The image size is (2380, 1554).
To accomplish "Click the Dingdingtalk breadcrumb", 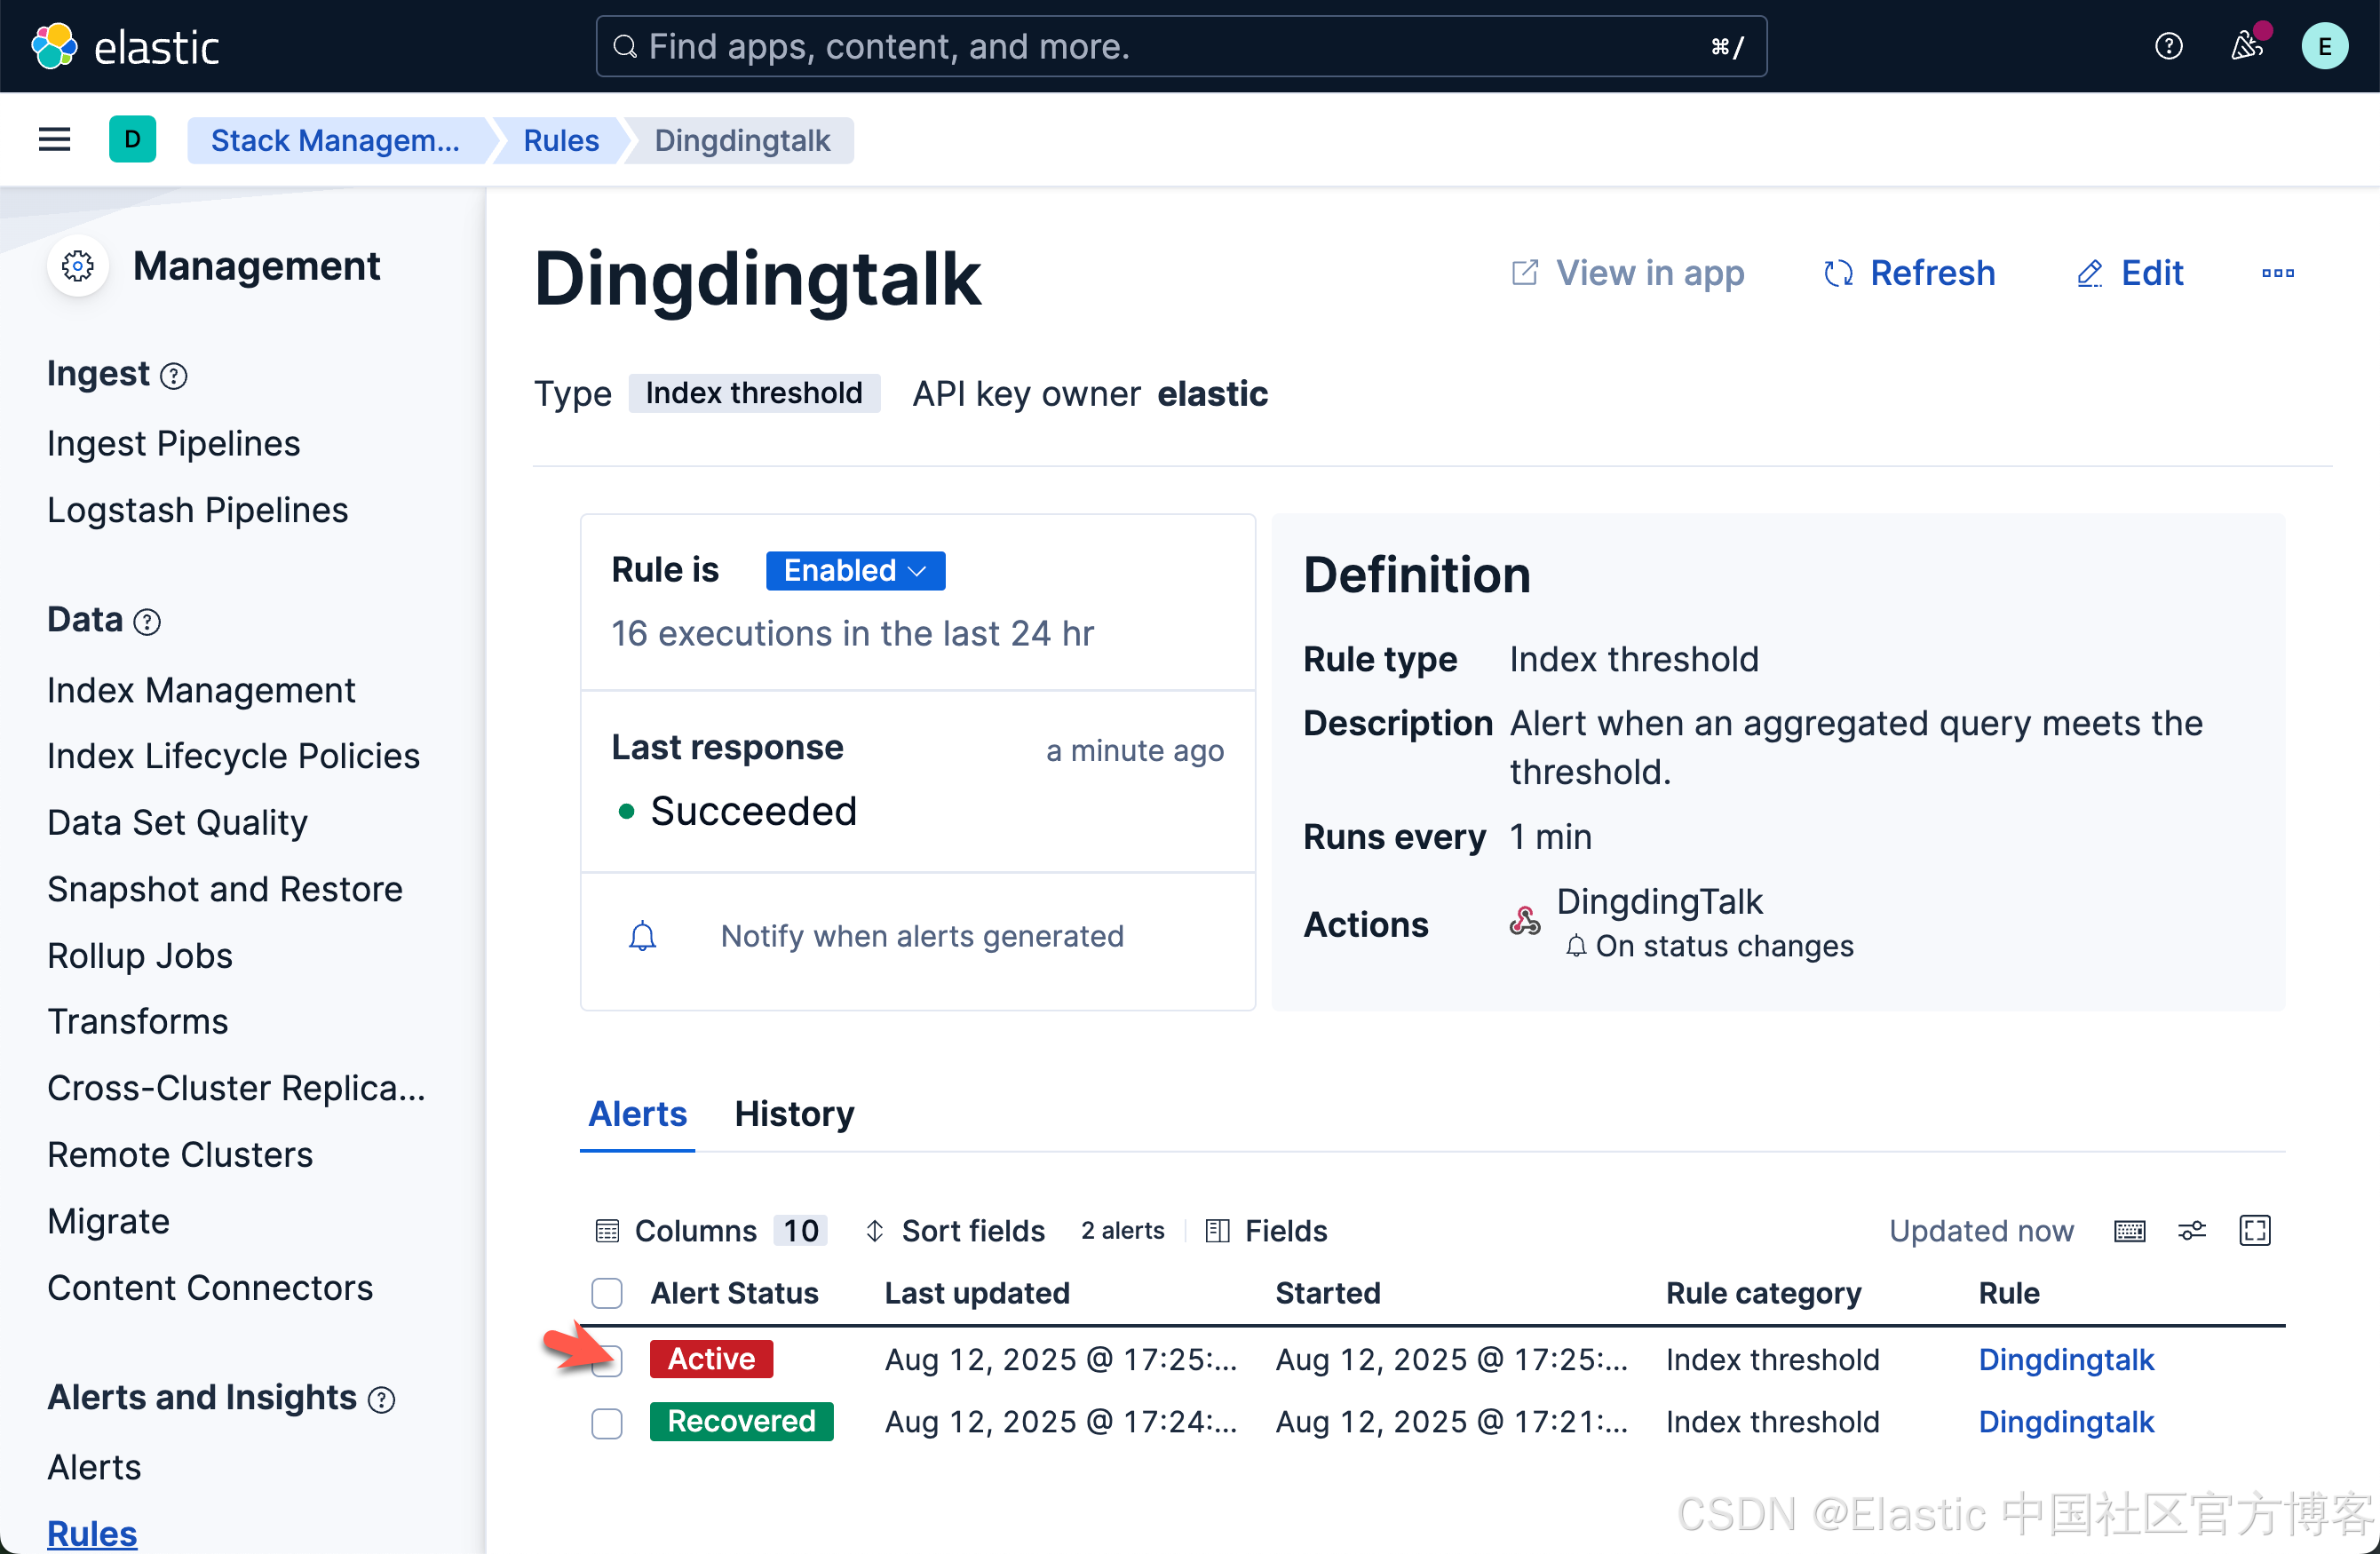I will click(742, 140).
